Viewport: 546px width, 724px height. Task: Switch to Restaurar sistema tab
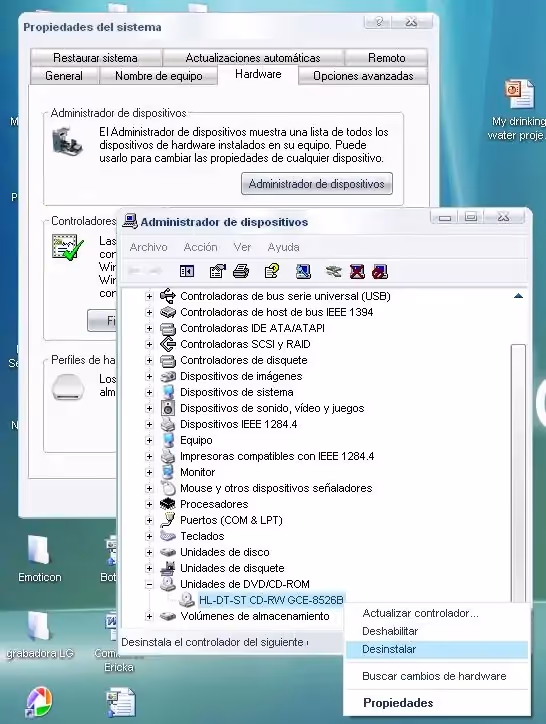(x=96, y=58)
